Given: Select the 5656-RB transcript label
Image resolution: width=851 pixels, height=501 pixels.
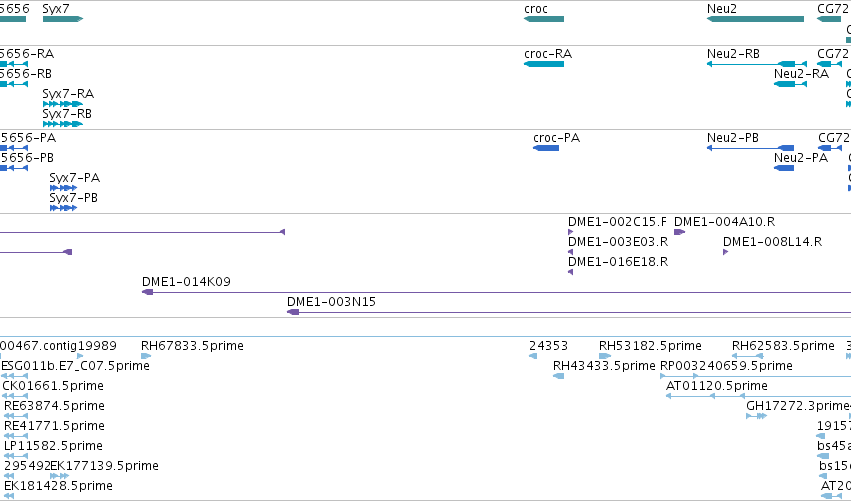Looking at the screenshot, I should coord(26,74).
